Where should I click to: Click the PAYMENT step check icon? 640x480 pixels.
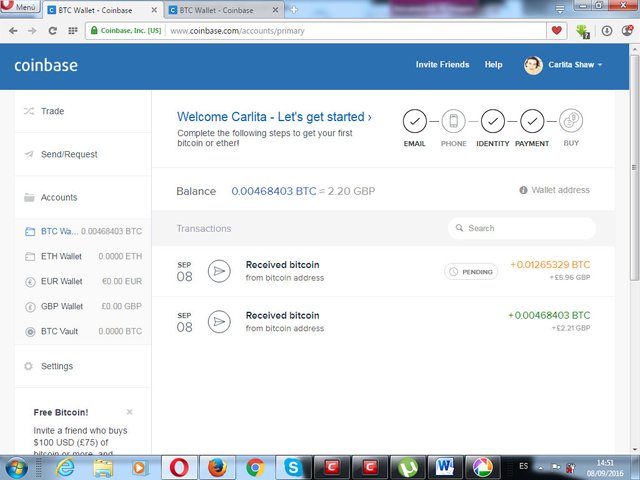(x=532, y=121)
